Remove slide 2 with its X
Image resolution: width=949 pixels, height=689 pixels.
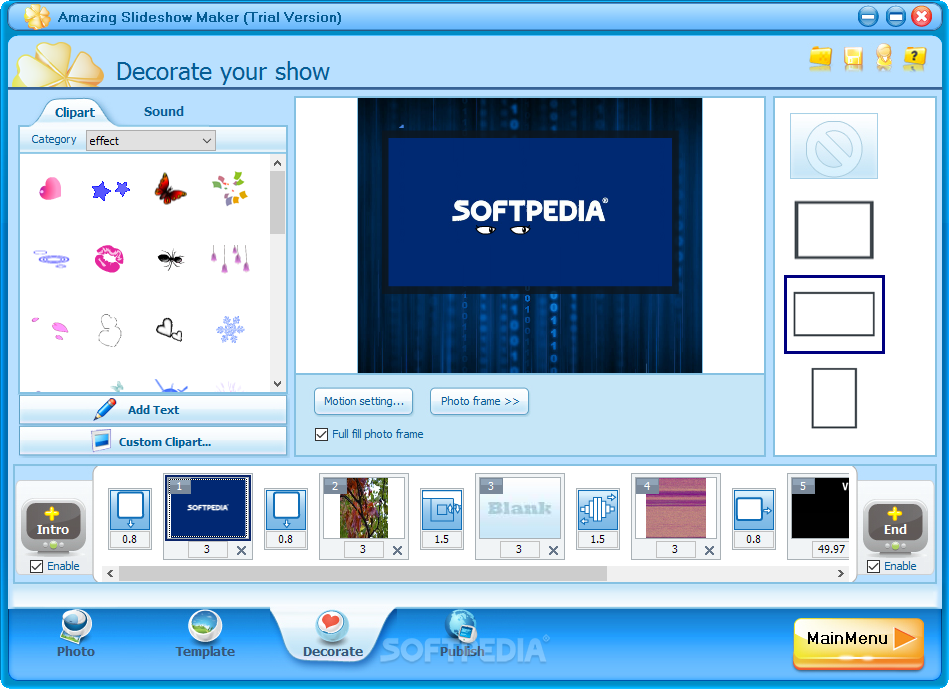tap(397, 550)
